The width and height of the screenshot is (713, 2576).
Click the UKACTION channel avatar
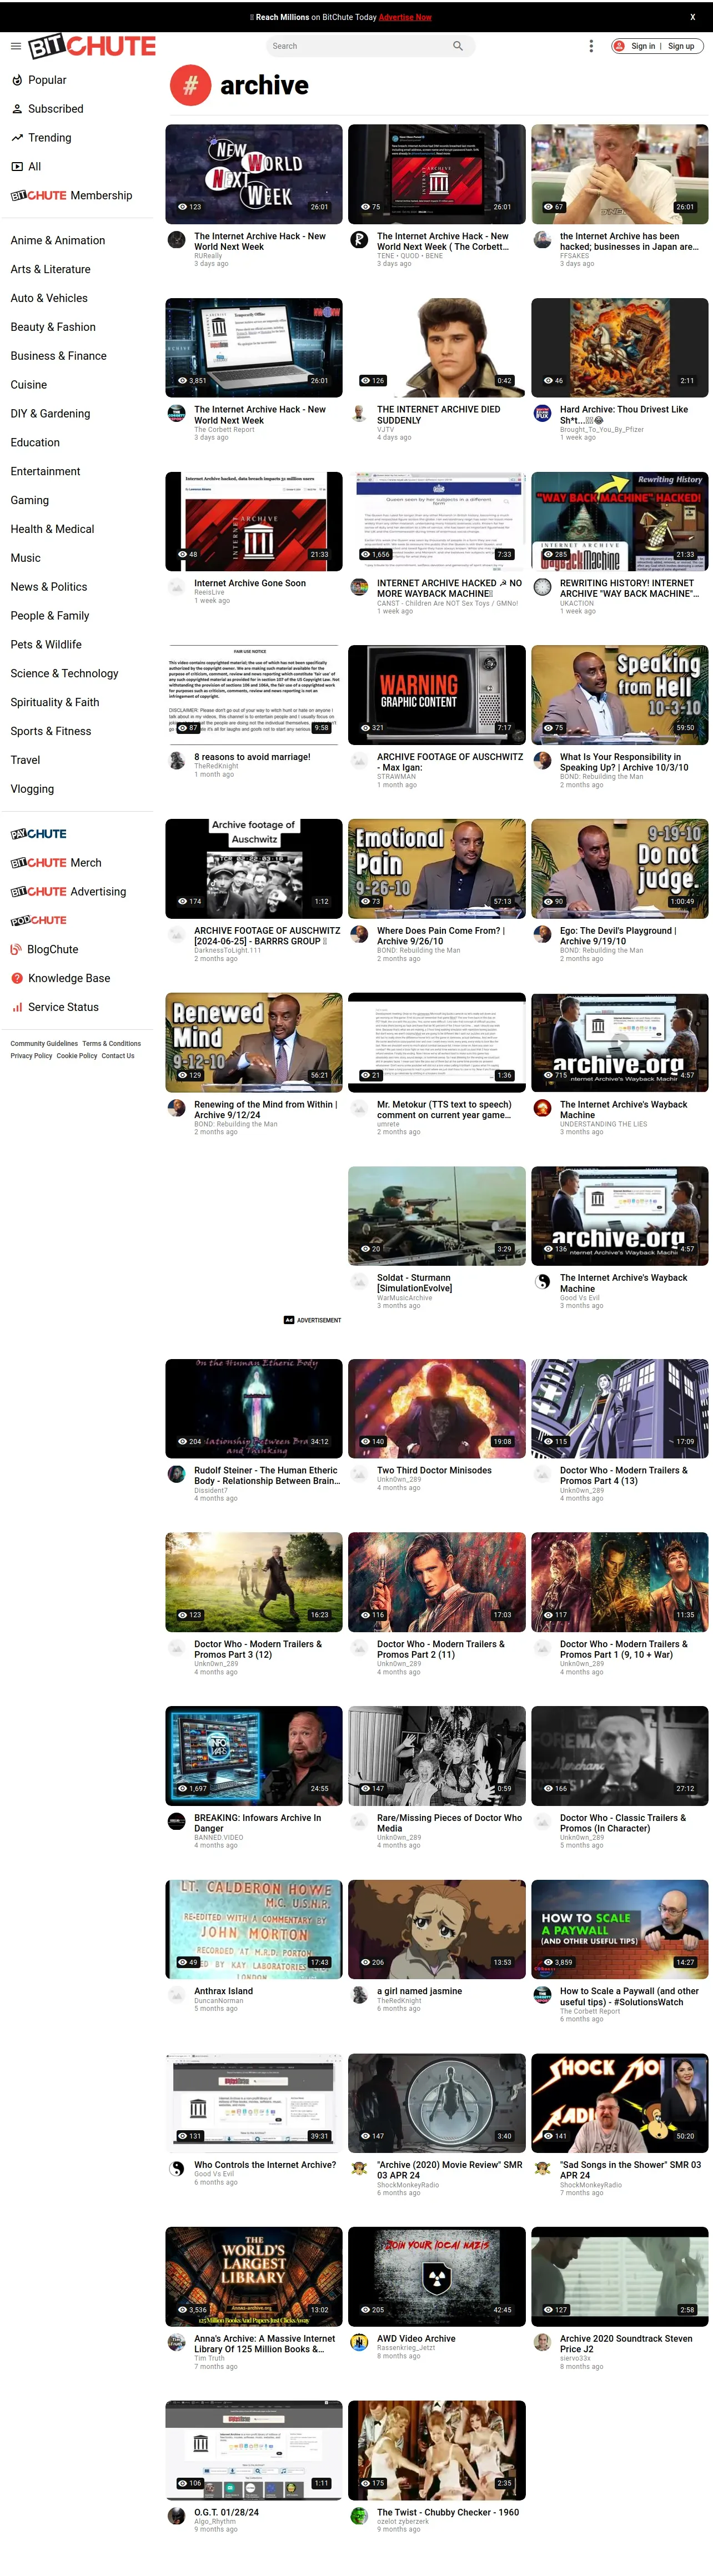tap(542, 587)
